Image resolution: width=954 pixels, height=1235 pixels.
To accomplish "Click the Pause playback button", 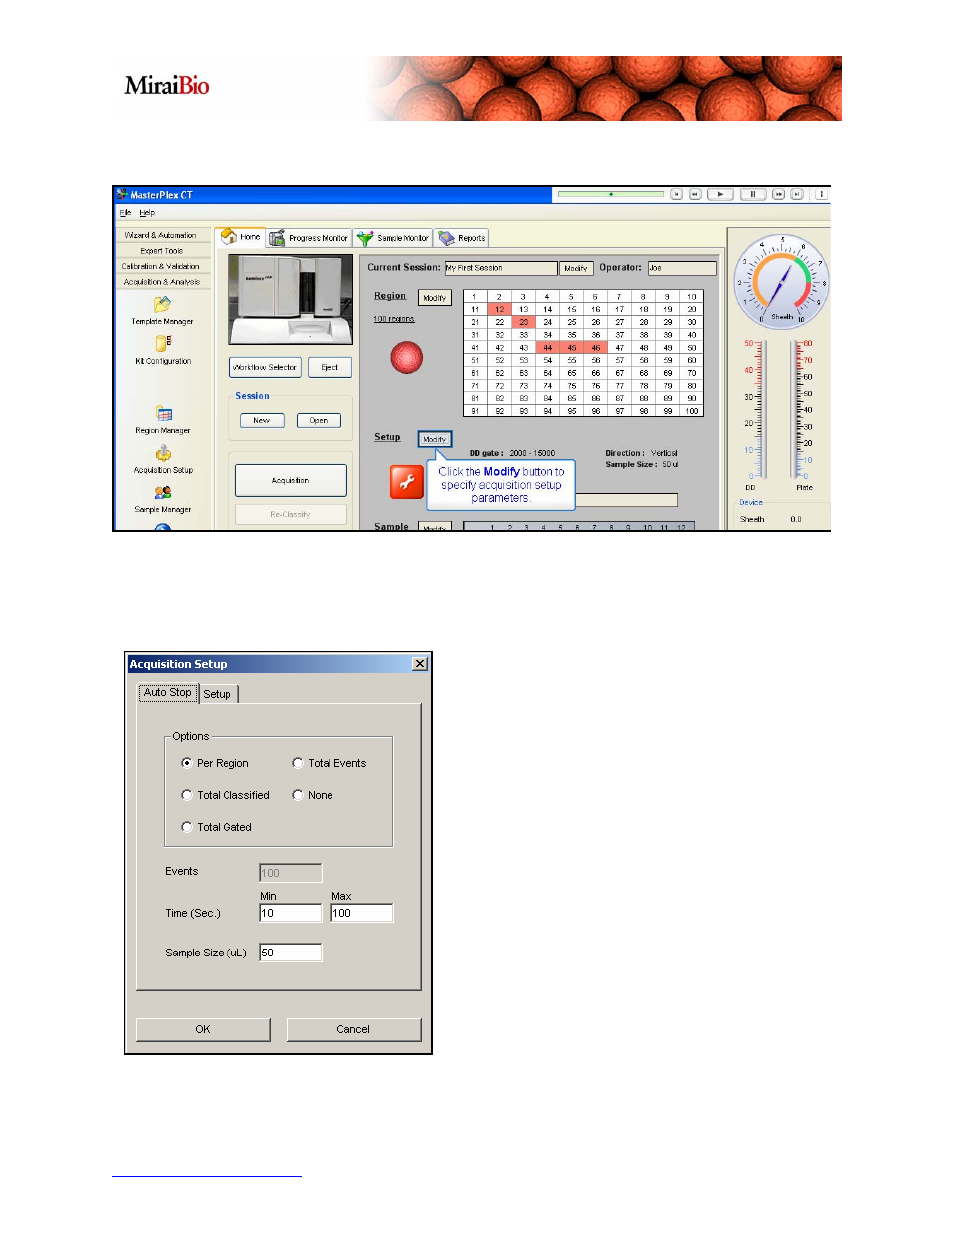I will [x=753, y=194].
